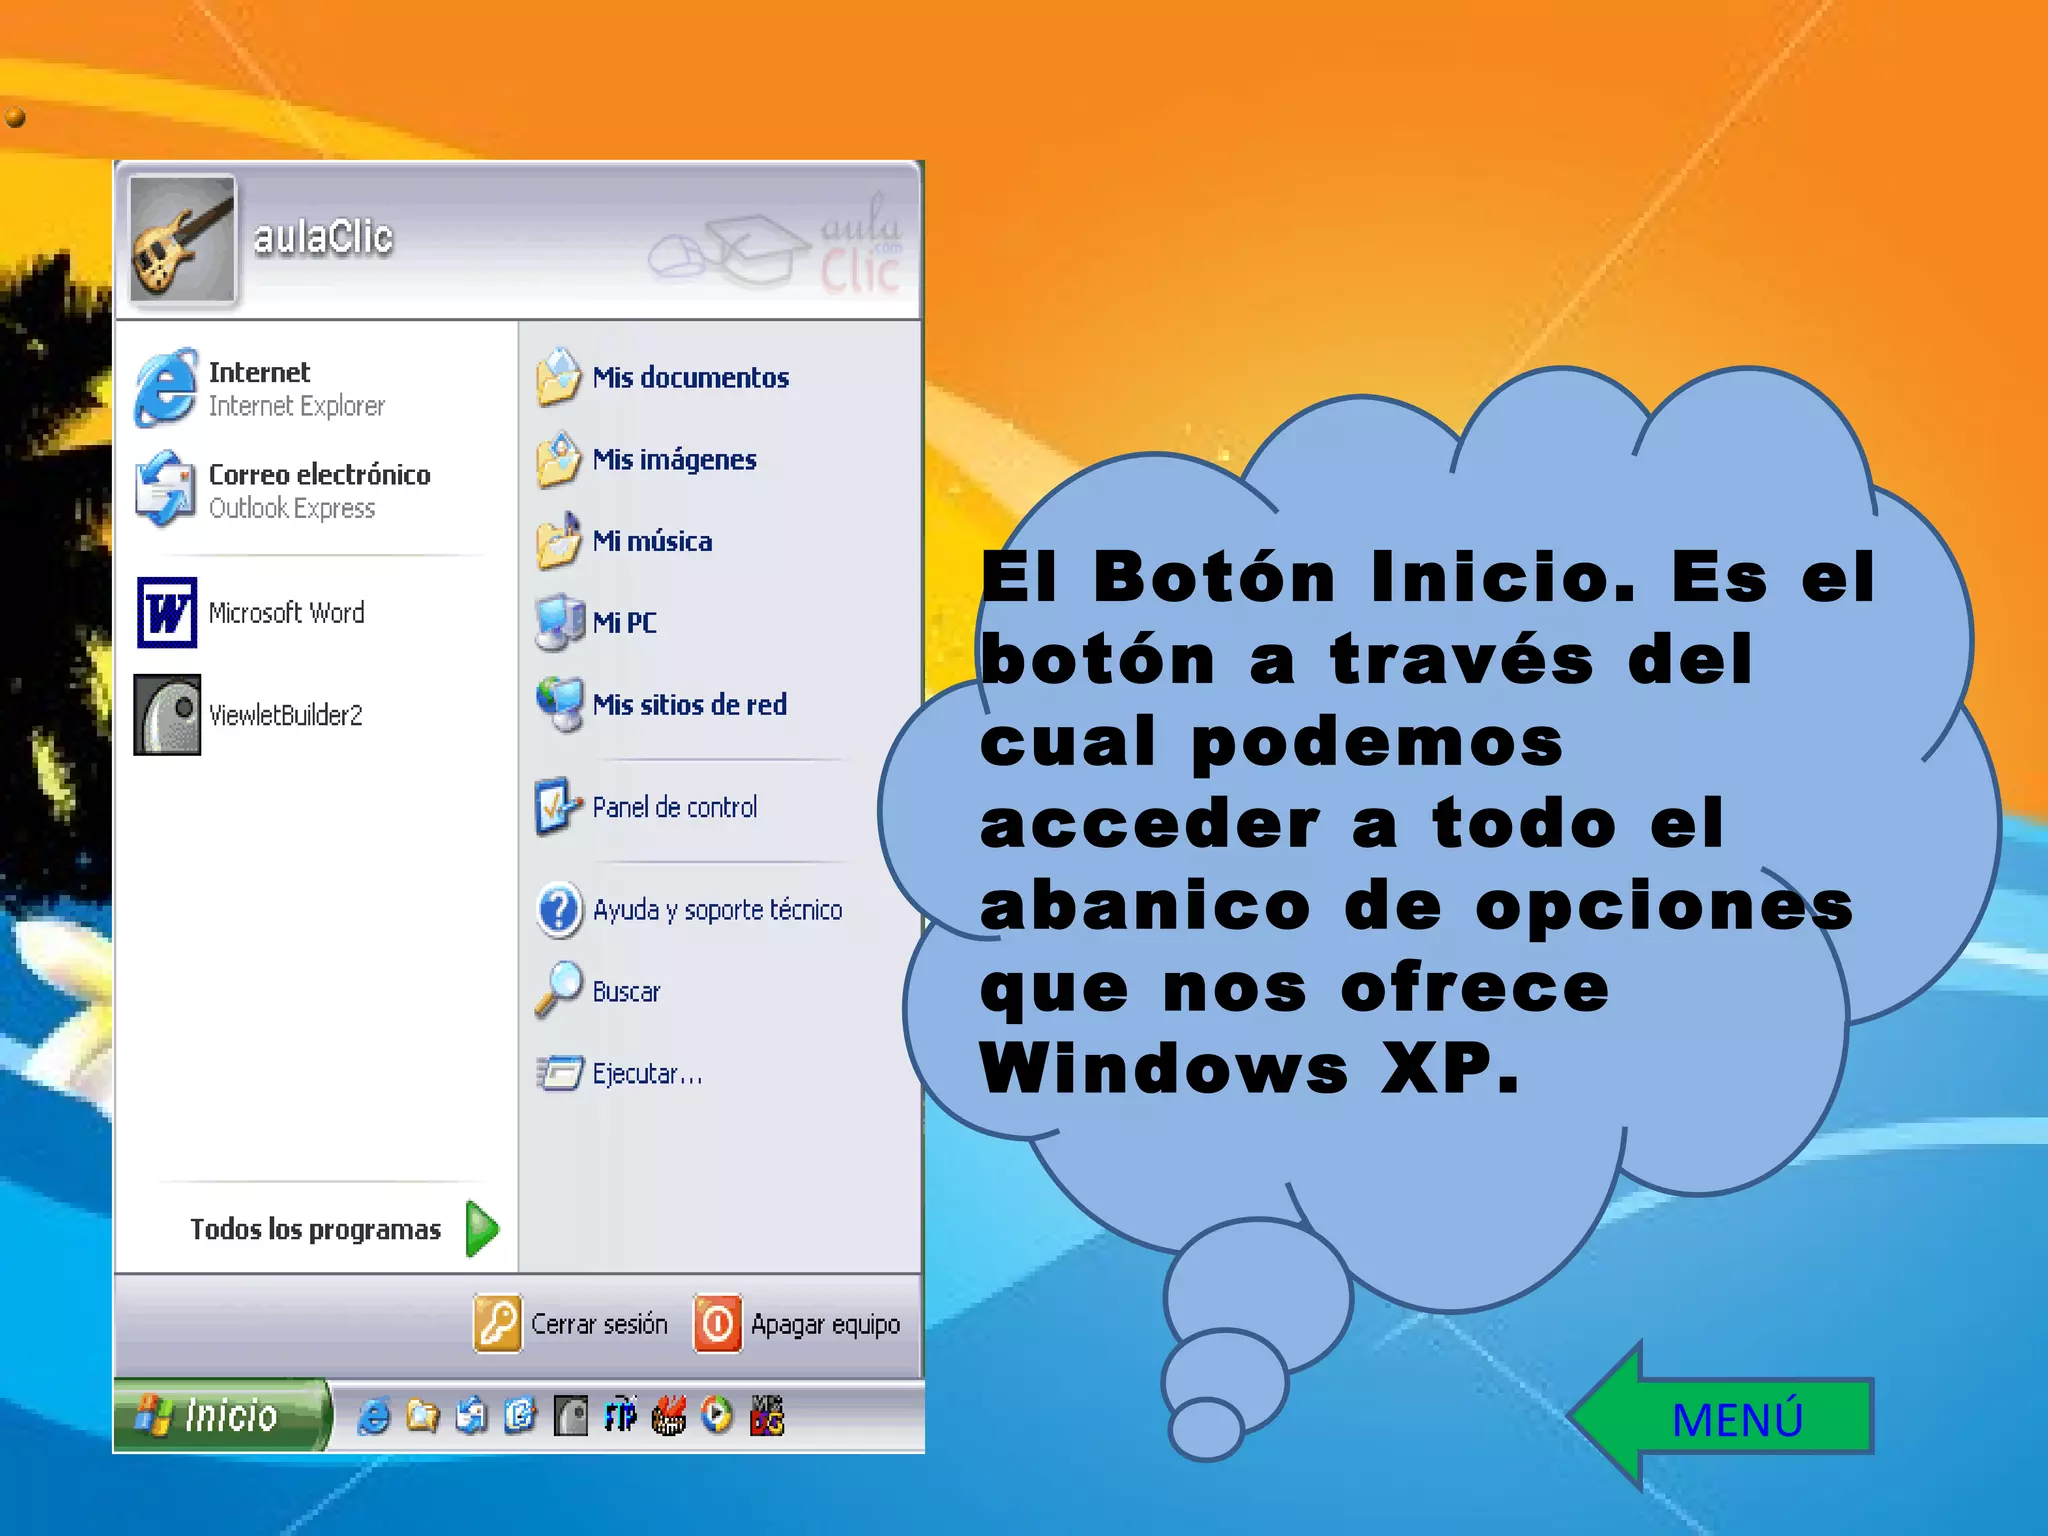The height and width of the screenshot is (1536, 2048).
Task: Click Apagar equipo power button
Action: tap(717, 1323)
